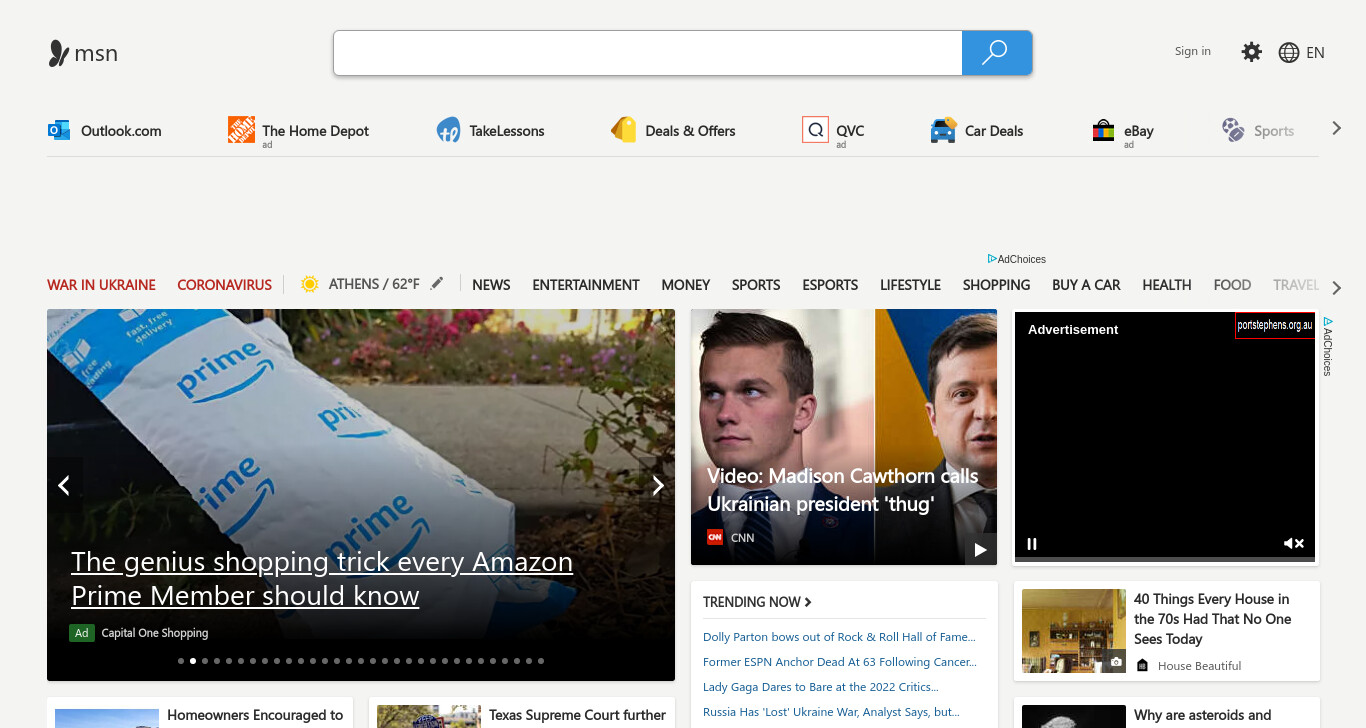Open the ENTERTAINMENT section

pos(586,285)
